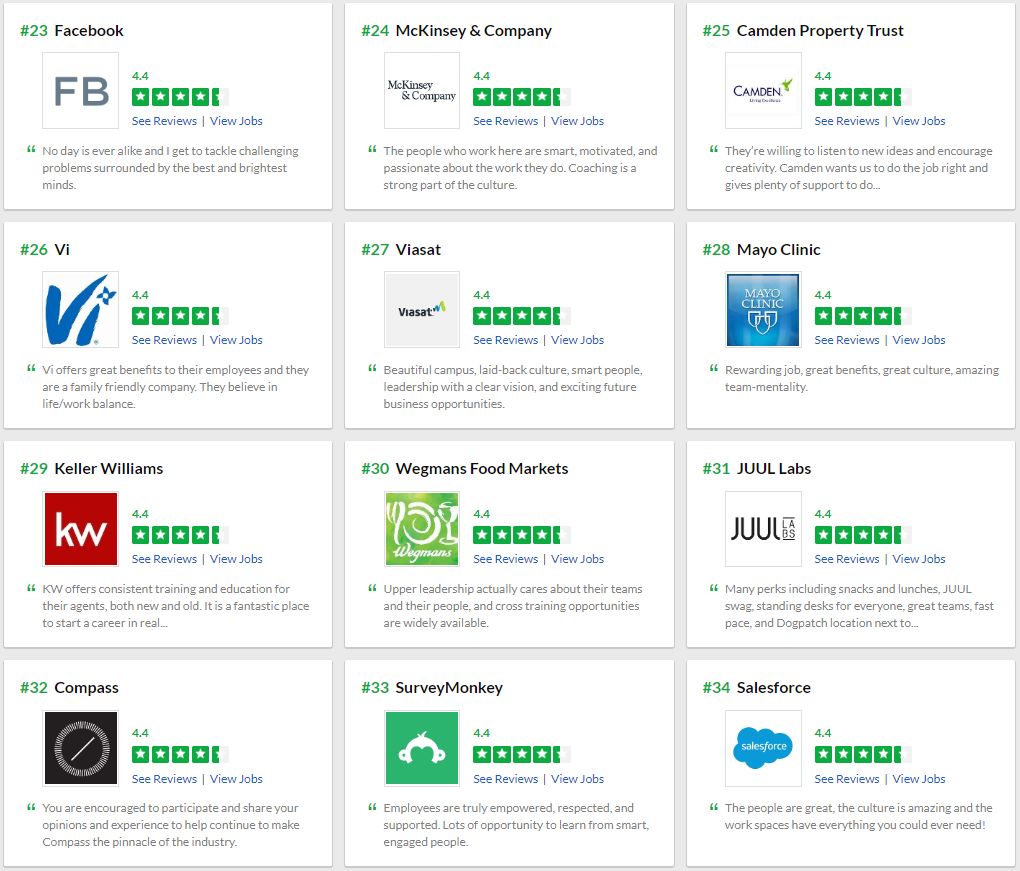
Task: Click the '#33 SurveyMonkey' heading
Action: [x=433, y=688]
